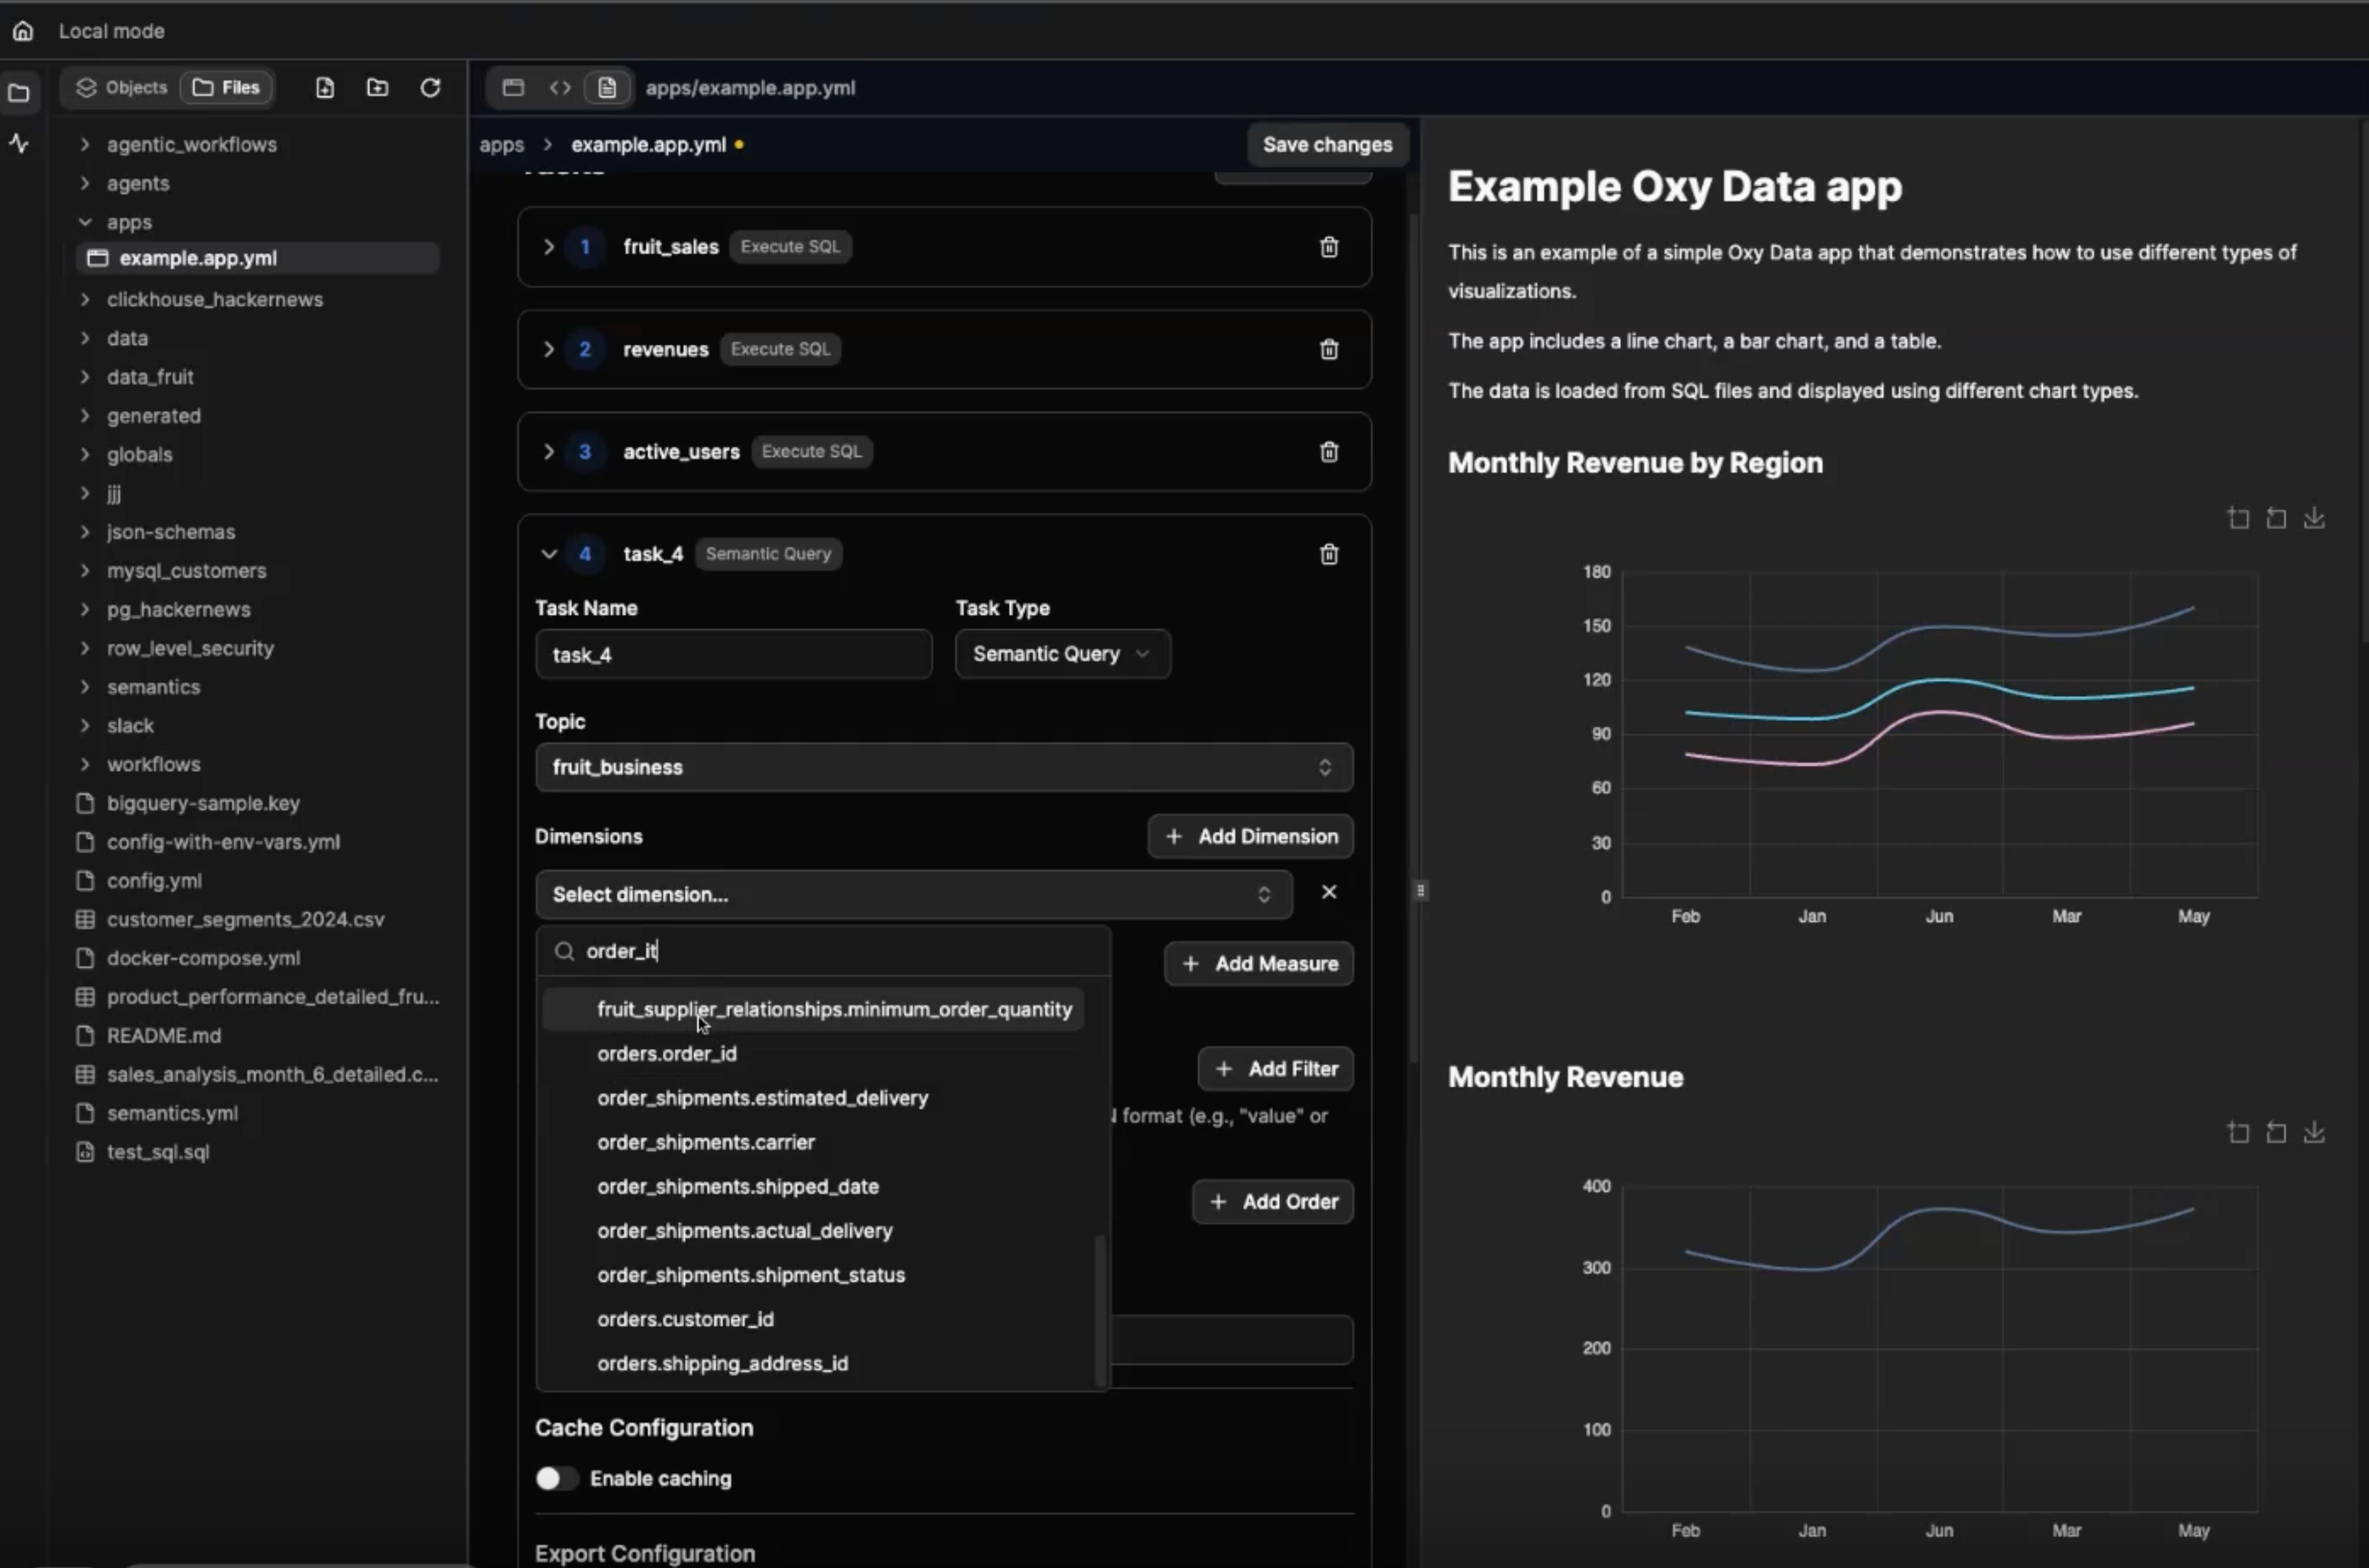Open the Topic fruit_business dropdown

pyautogui.click(x=943, y=767)
